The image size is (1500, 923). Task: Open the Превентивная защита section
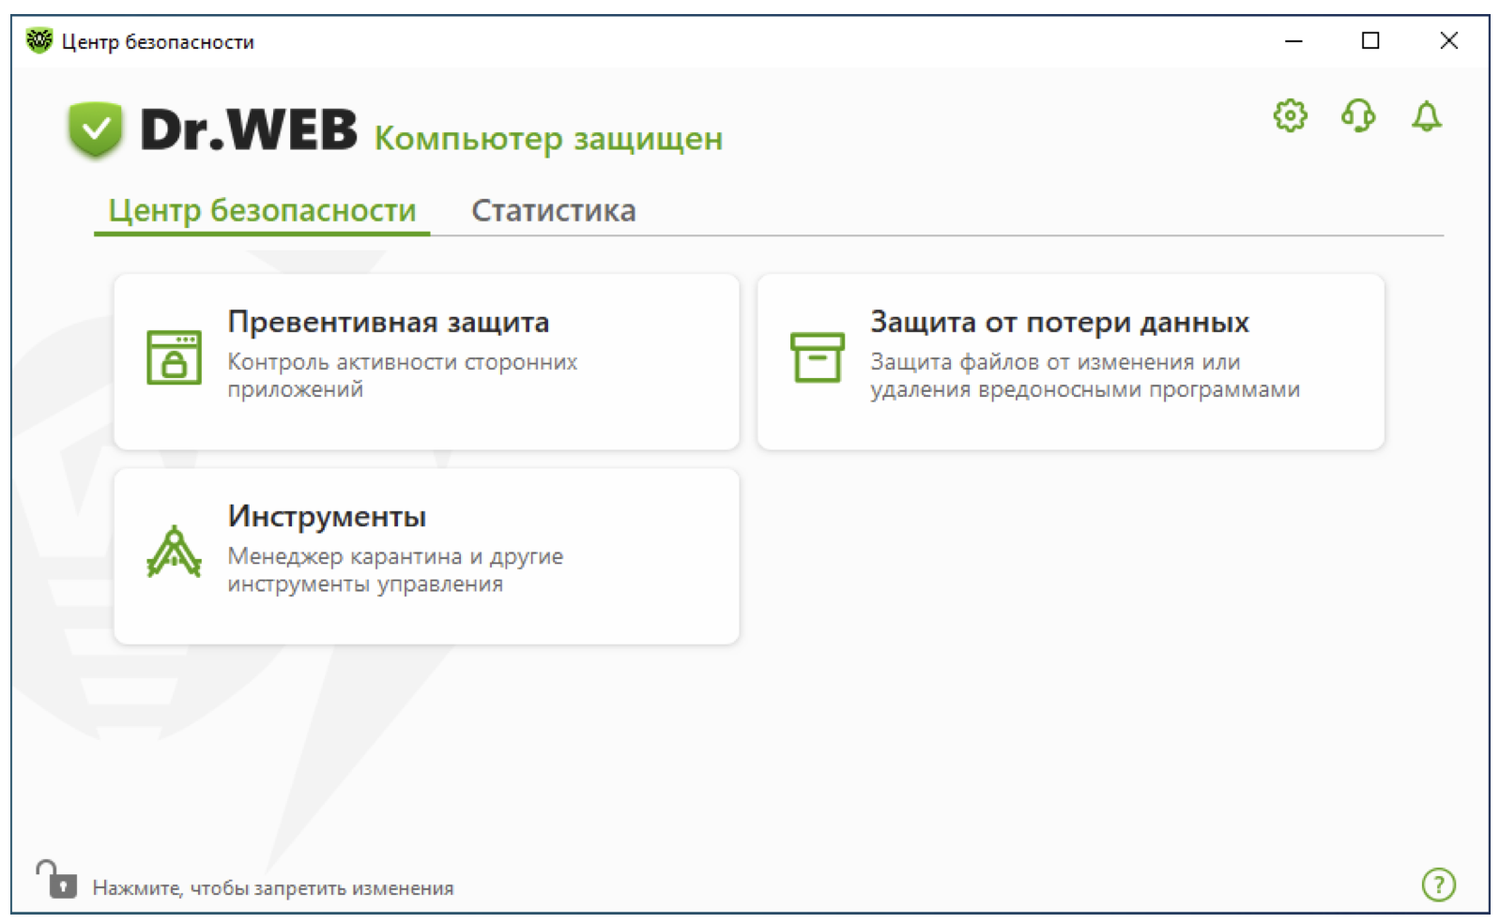click(427, 362)
